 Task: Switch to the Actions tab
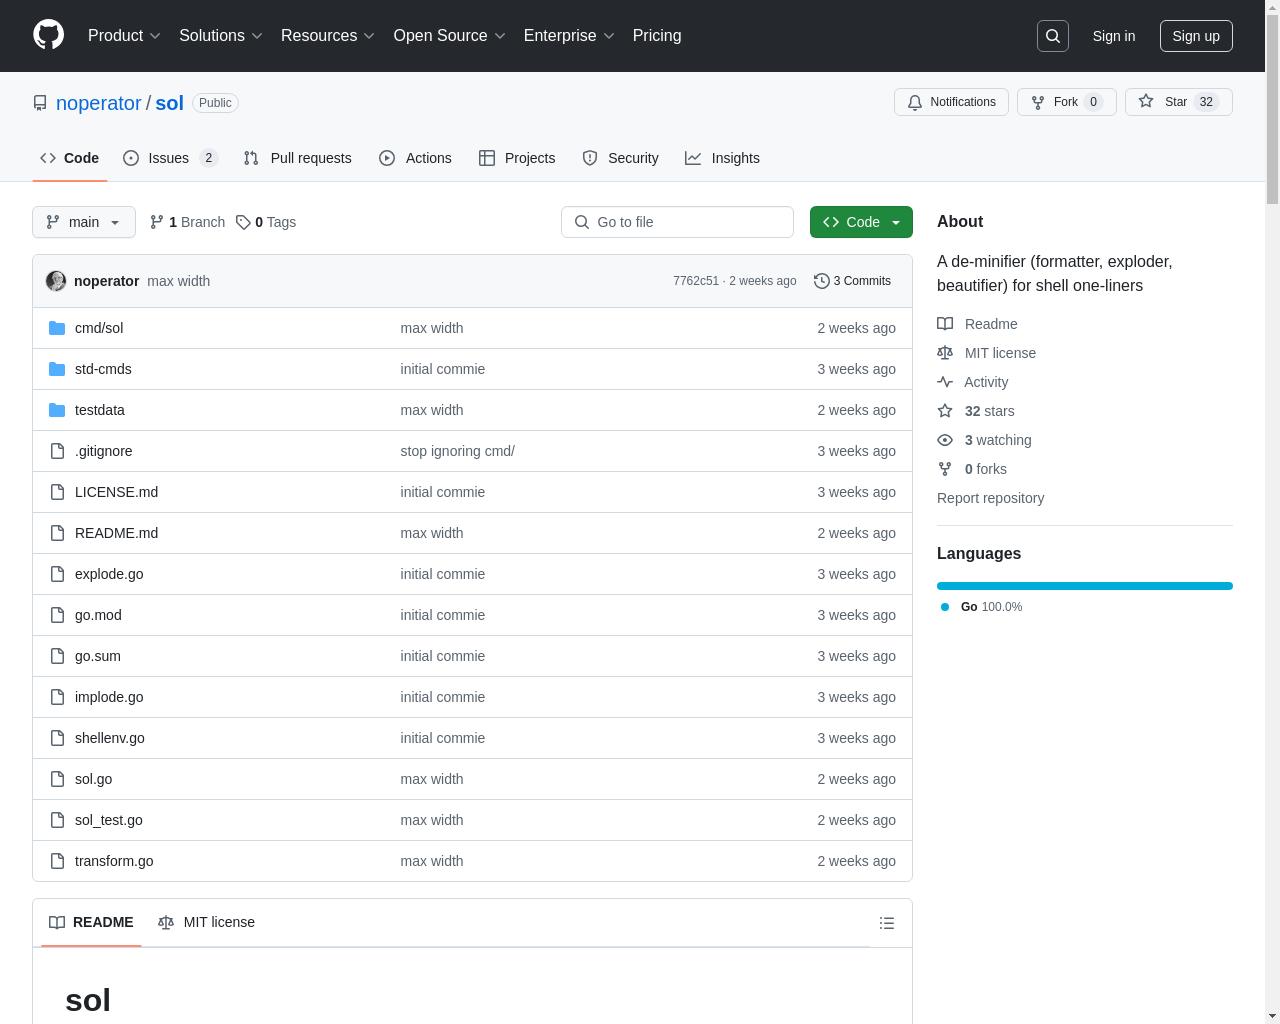click(415, 158)
